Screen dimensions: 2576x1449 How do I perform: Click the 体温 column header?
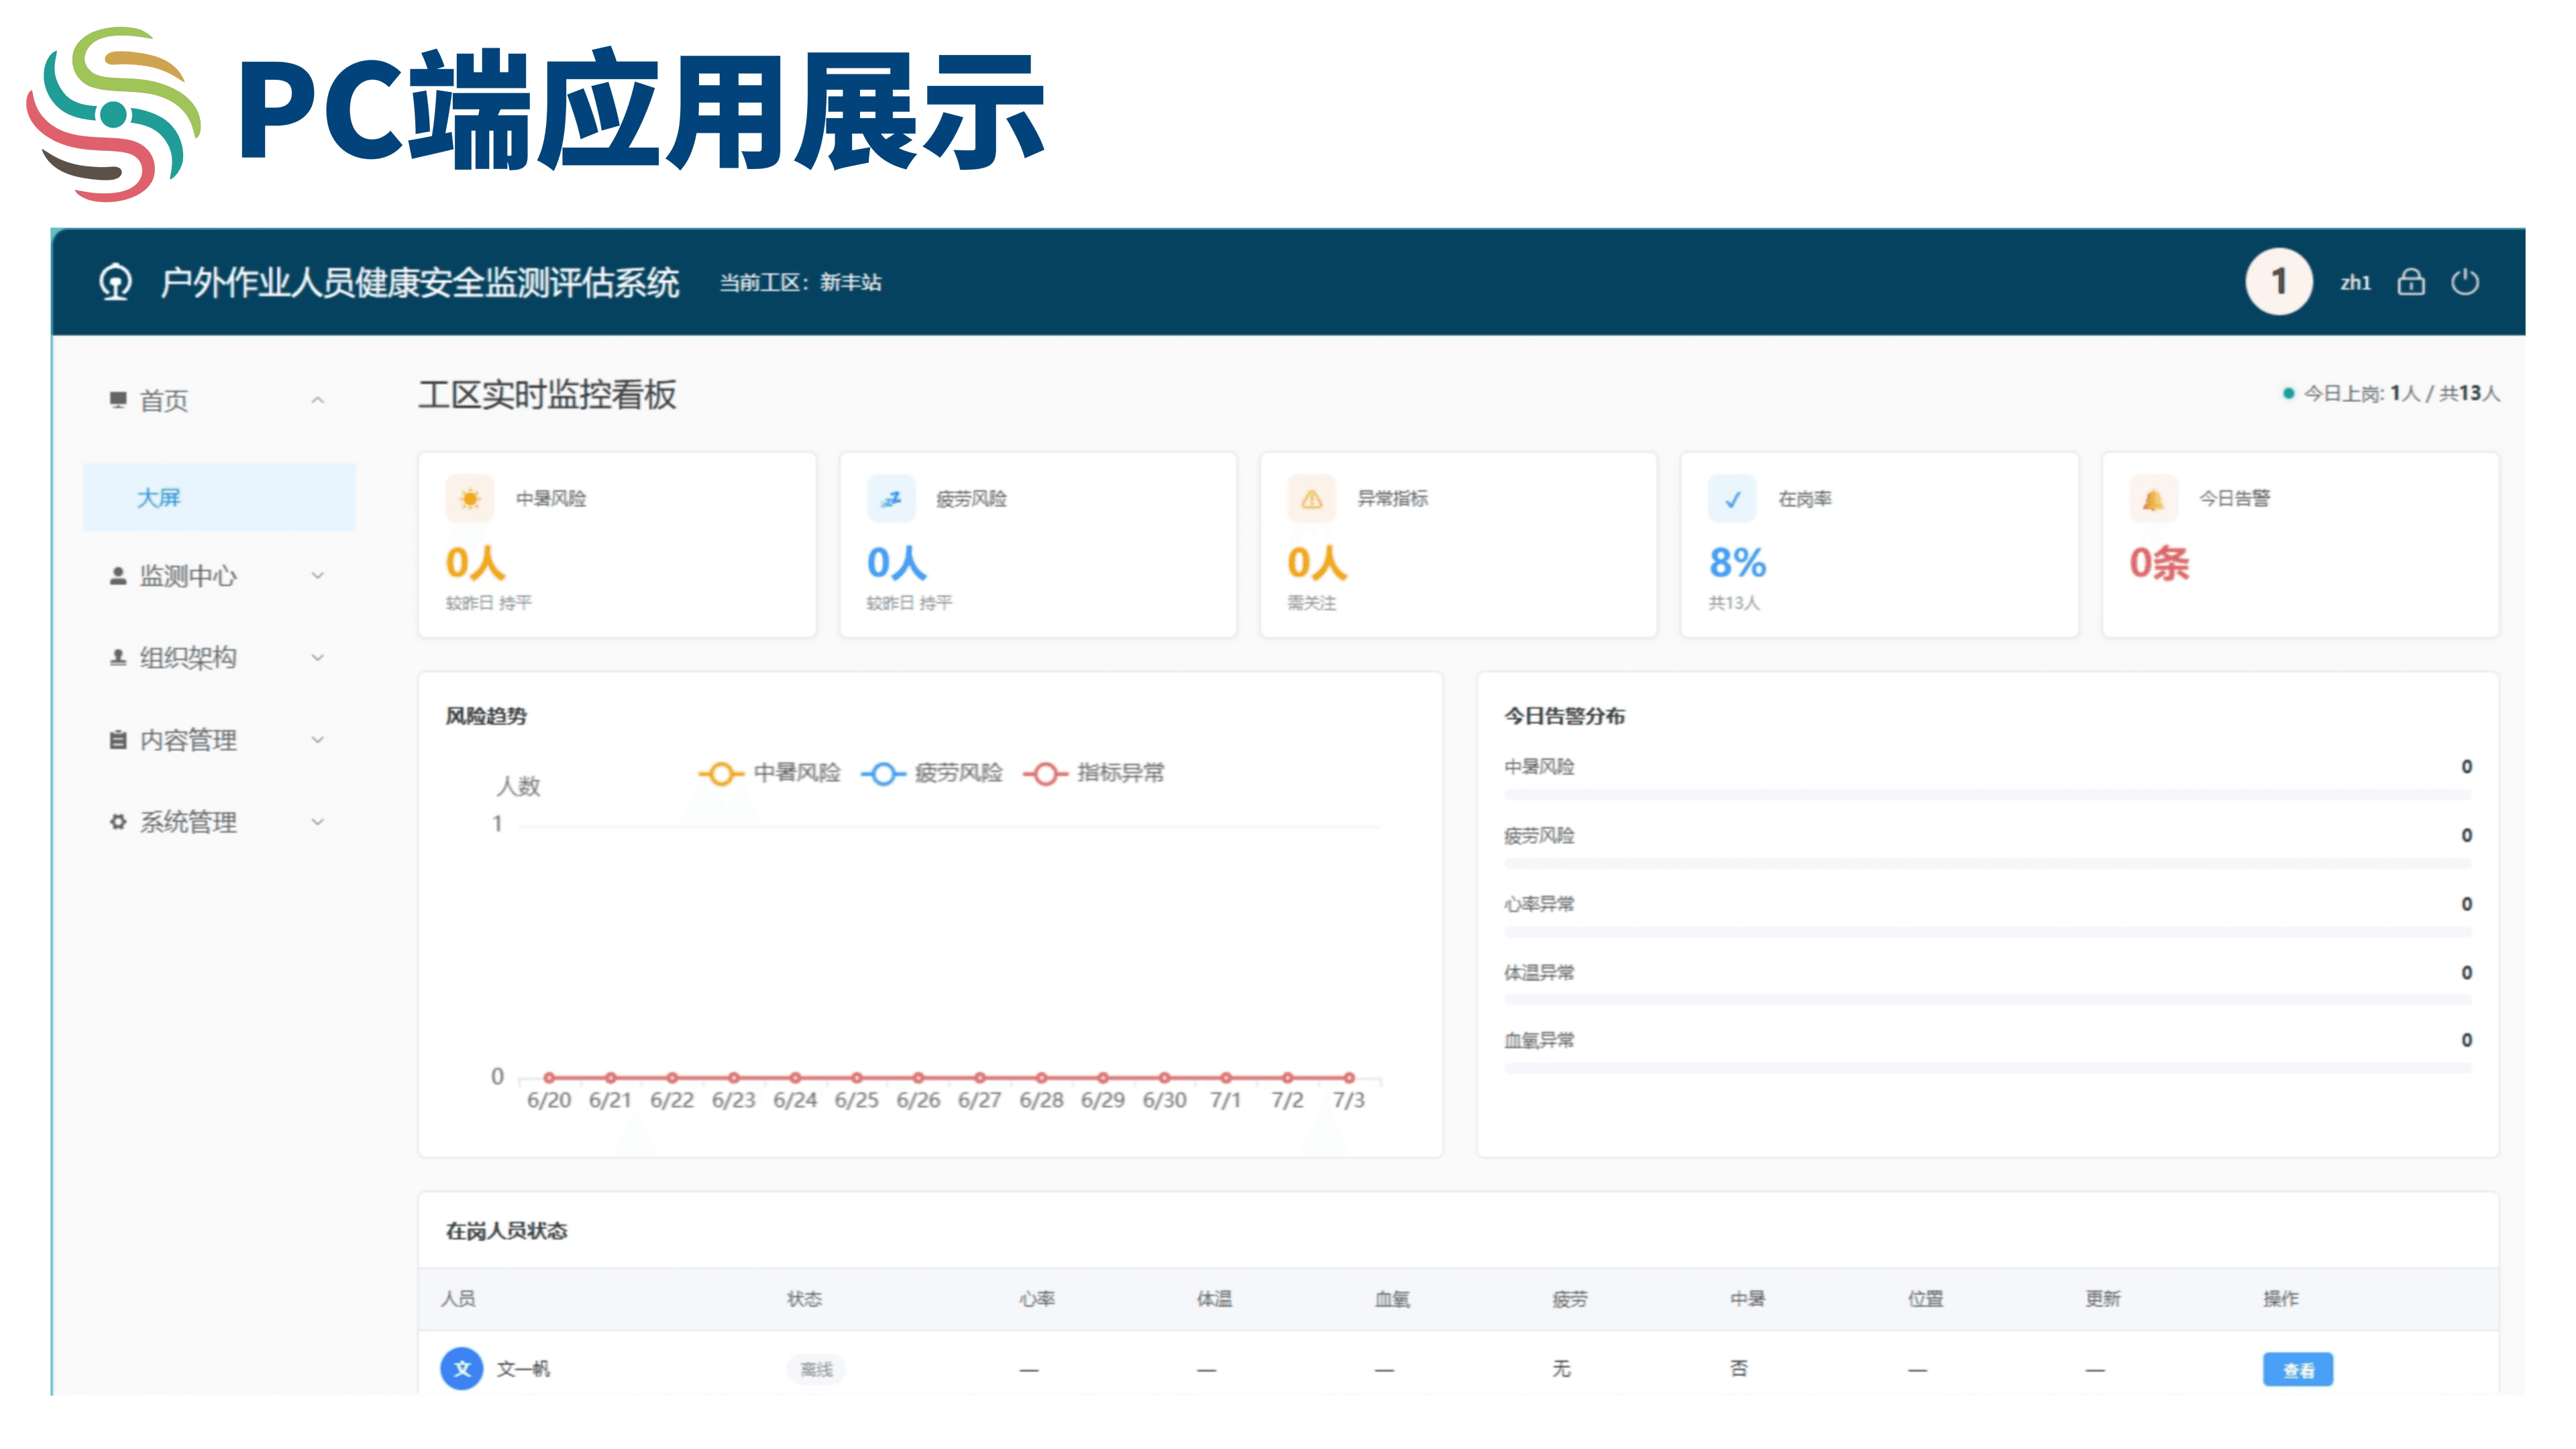[1214, 1299]
